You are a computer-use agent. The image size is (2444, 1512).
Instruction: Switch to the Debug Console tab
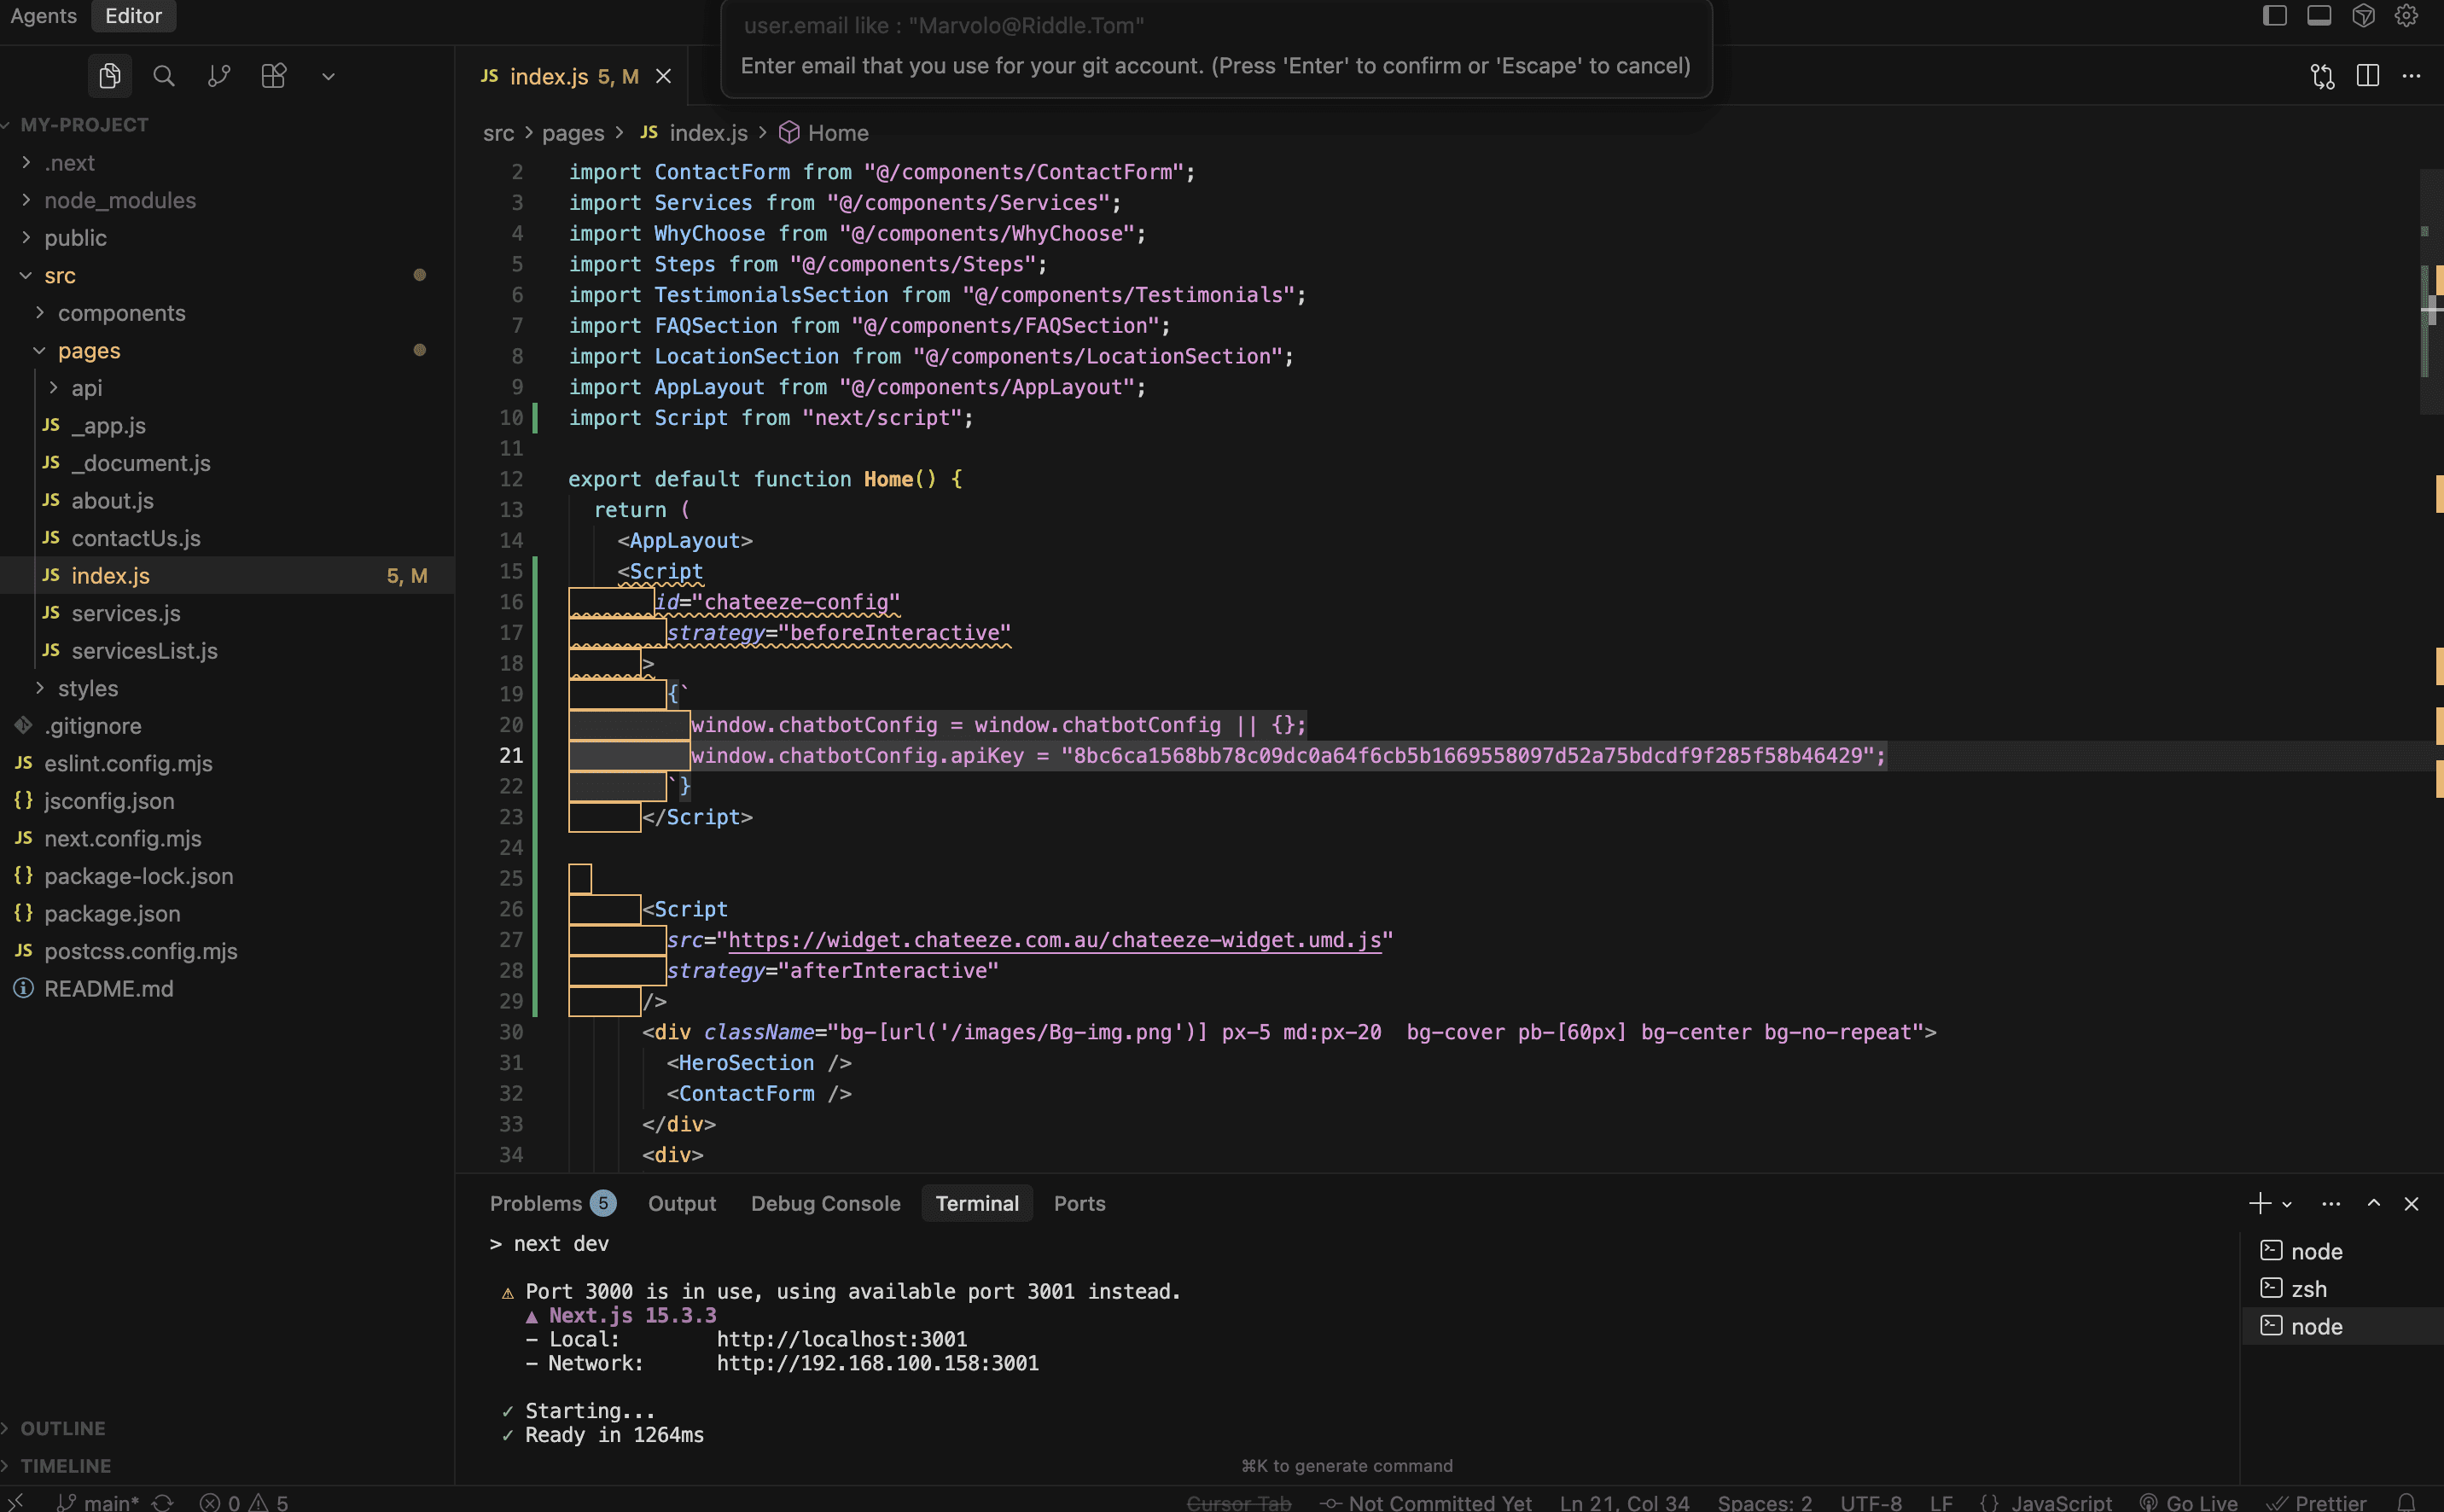click(825, 1203)
